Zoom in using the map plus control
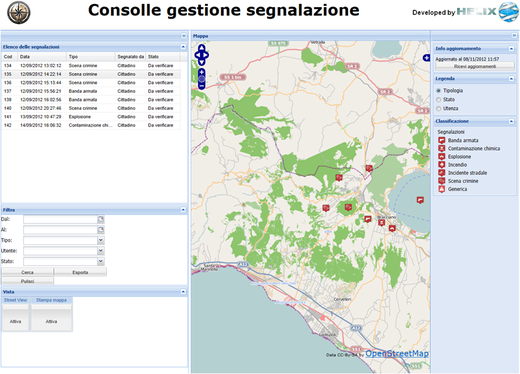This screenshot has height=374, width=520. pyautogui.click(x=202, y=72)
